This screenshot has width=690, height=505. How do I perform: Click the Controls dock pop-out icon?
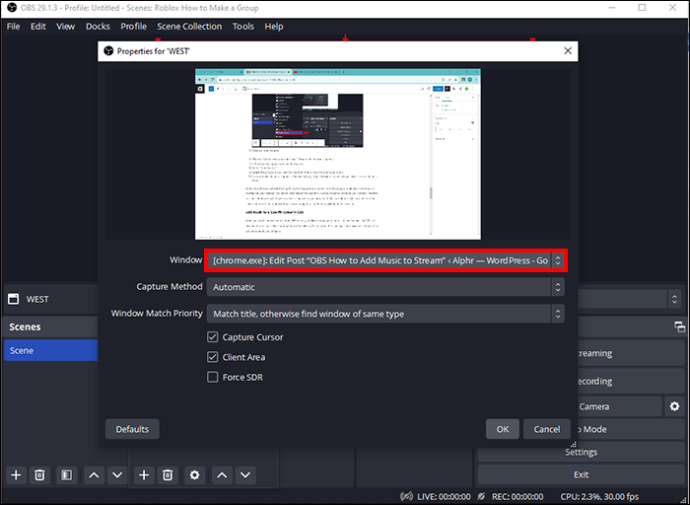click(x=679, y=327)
